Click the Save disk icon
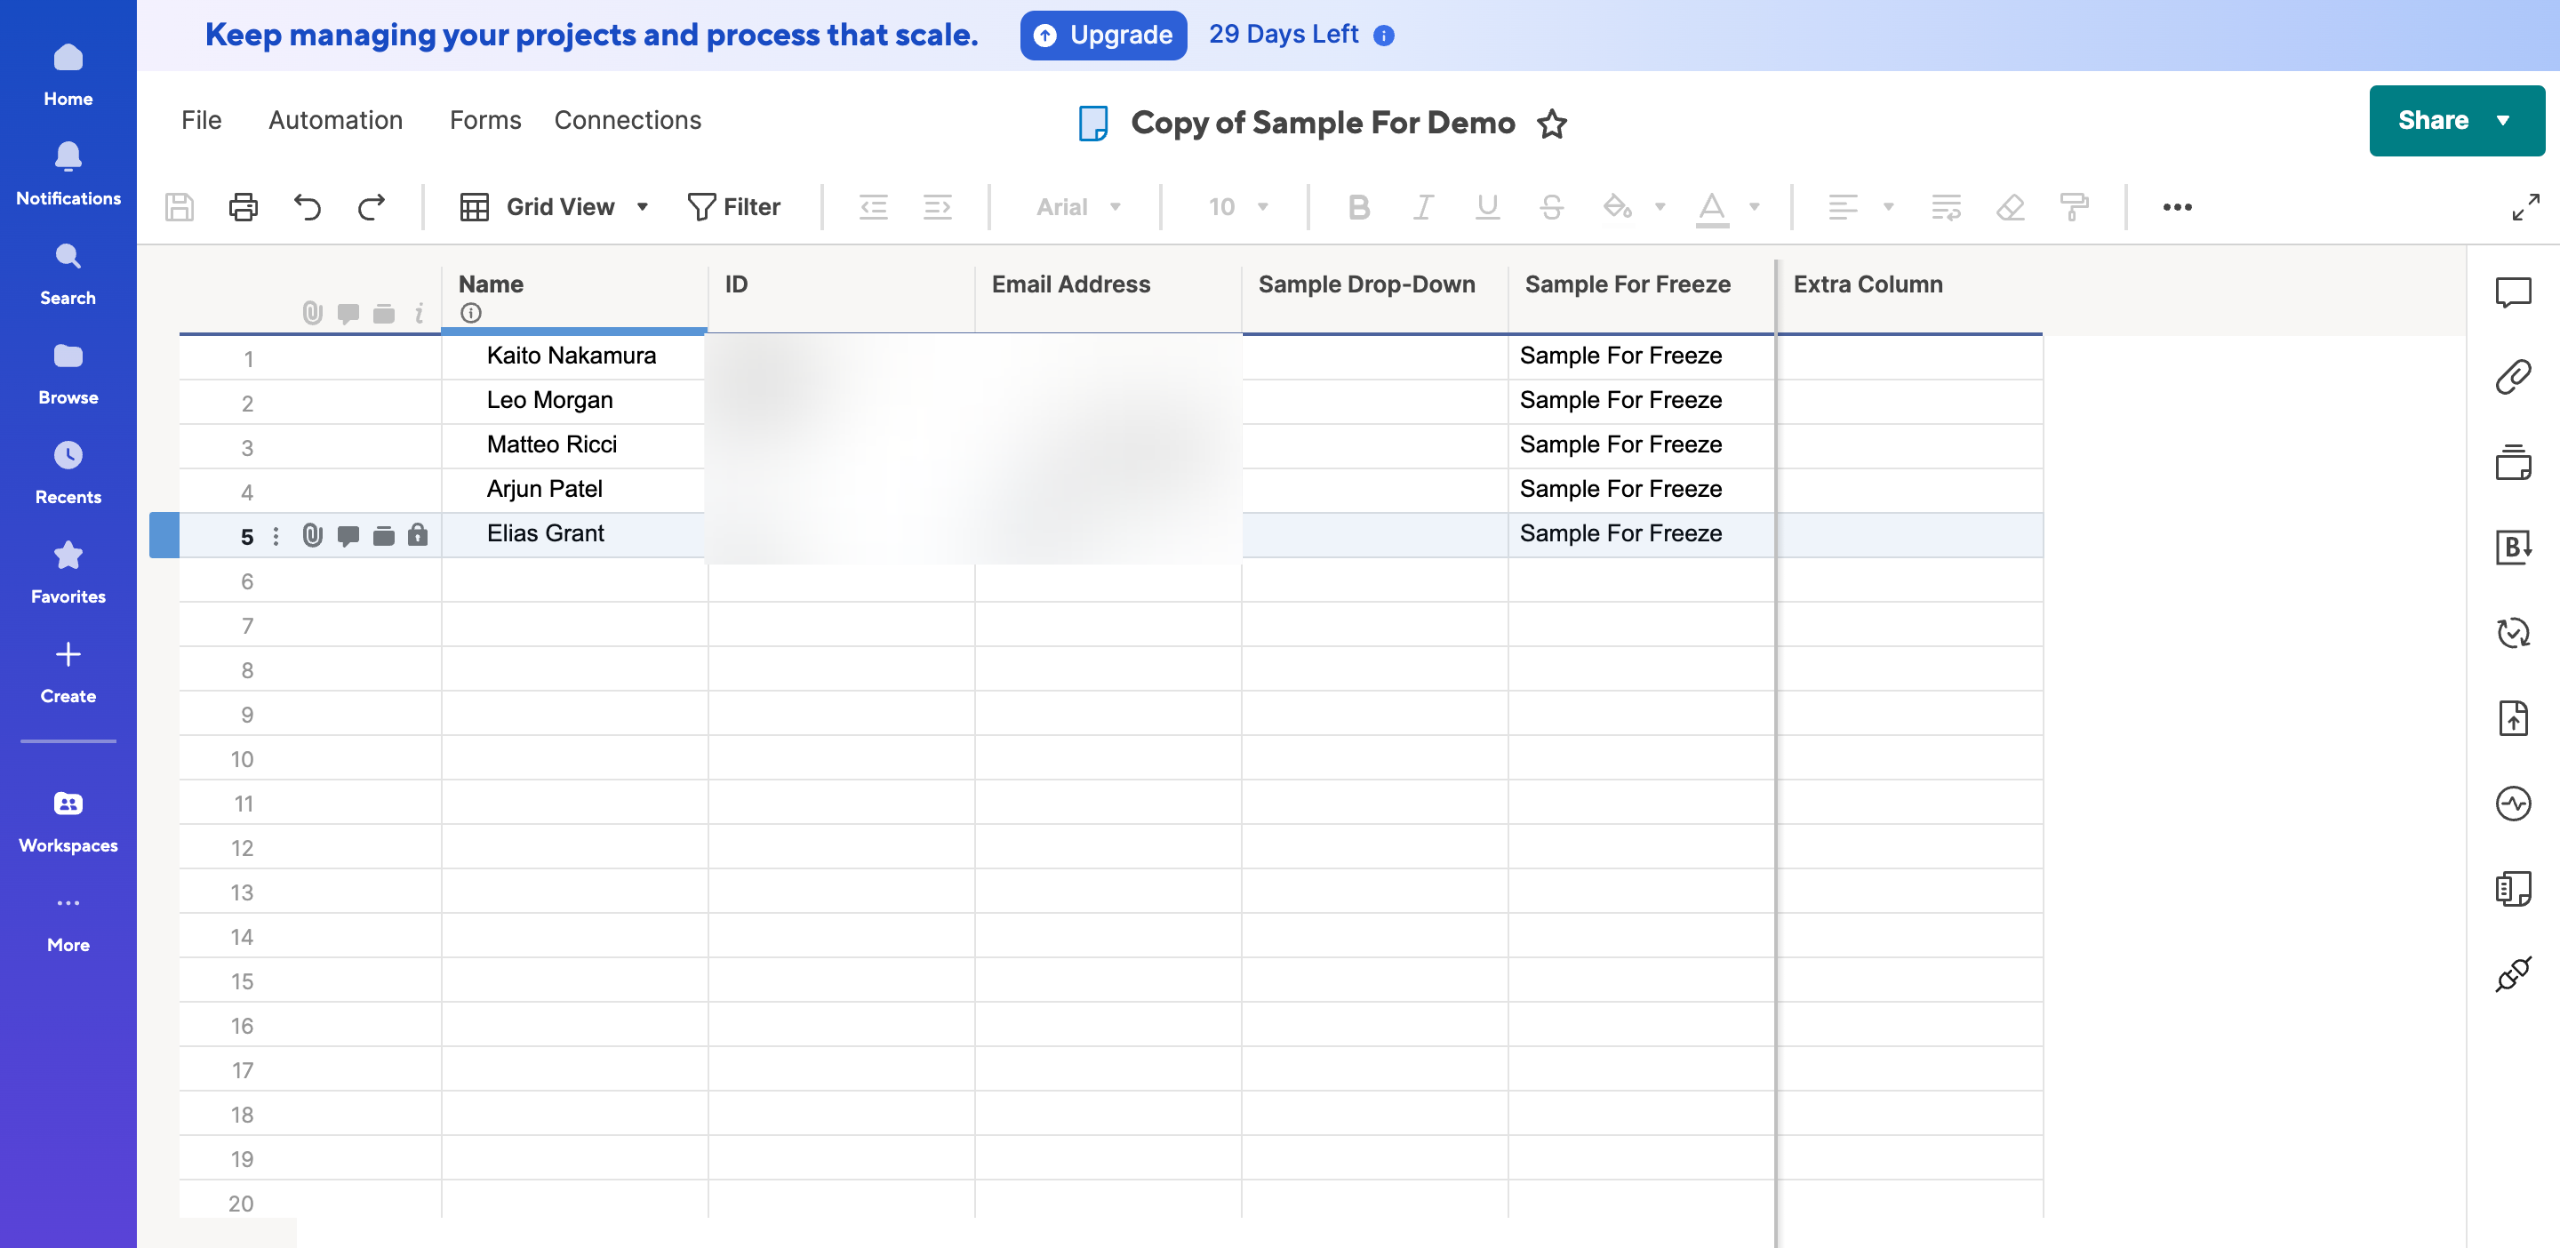Viewport: 2560px width, 1248px height. pyautogui.click(x=180, y=207)
